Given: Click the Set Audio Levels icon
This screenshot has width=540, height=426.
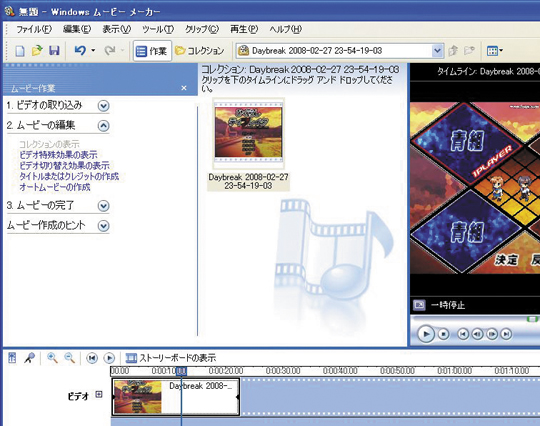Looking at the screenshot, I should coord(12,358).
